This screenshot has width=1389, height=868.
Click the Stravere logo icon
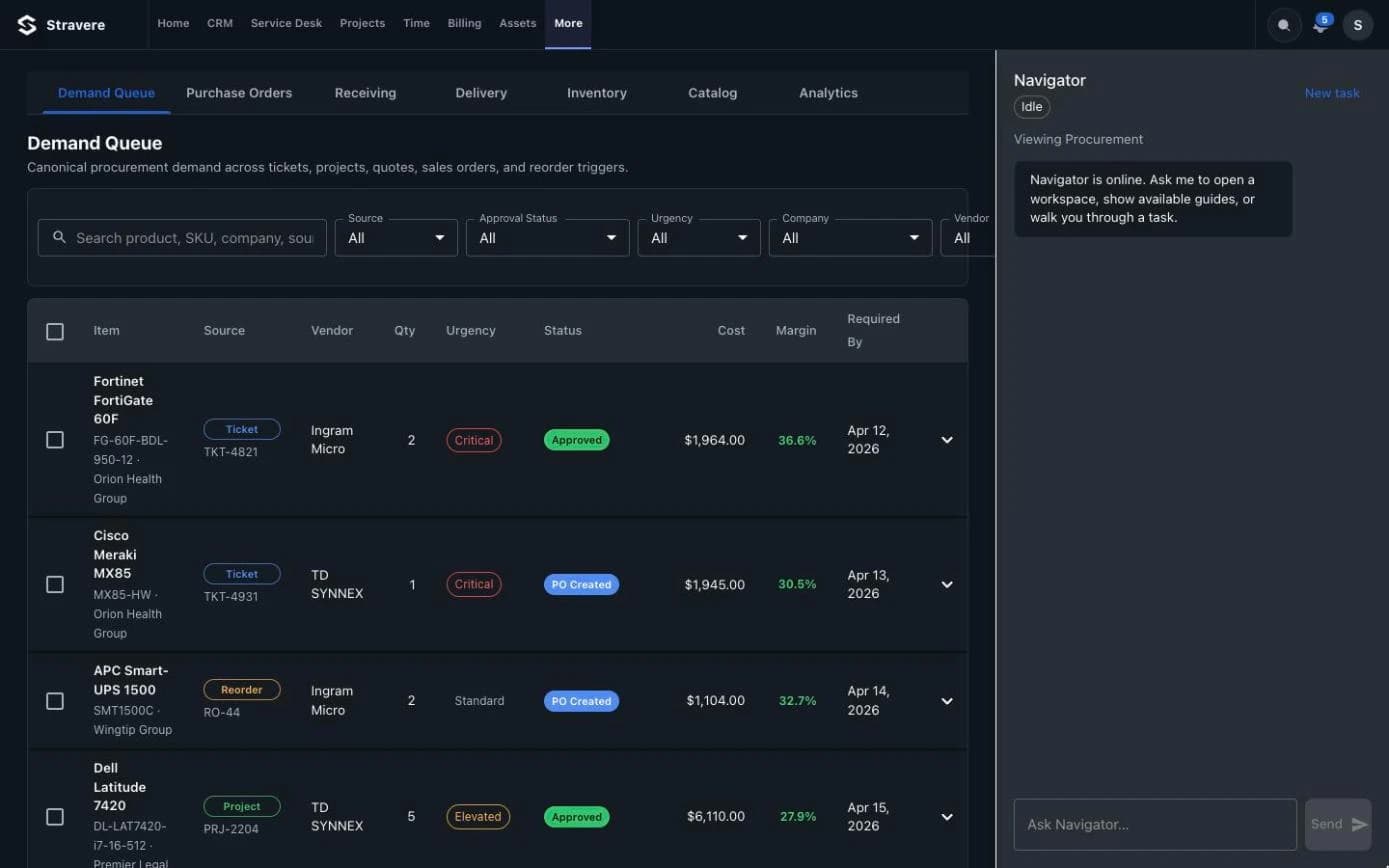27,25
